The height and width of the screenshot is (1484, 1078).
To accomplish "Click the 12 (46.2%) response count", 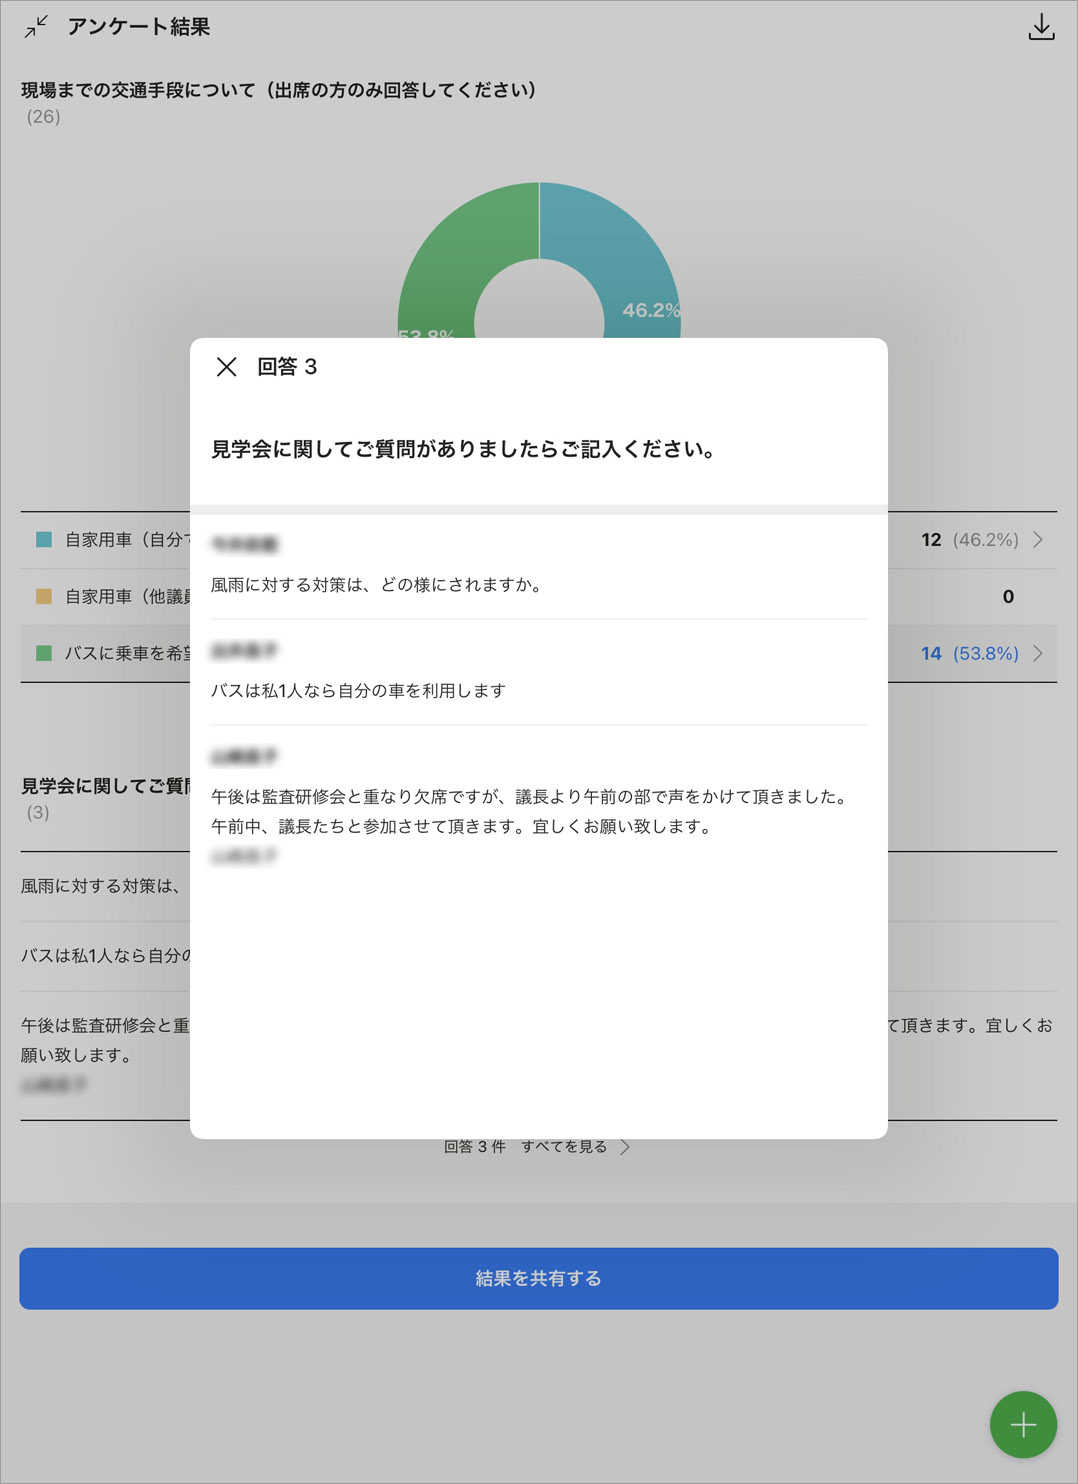I will 969,540.
